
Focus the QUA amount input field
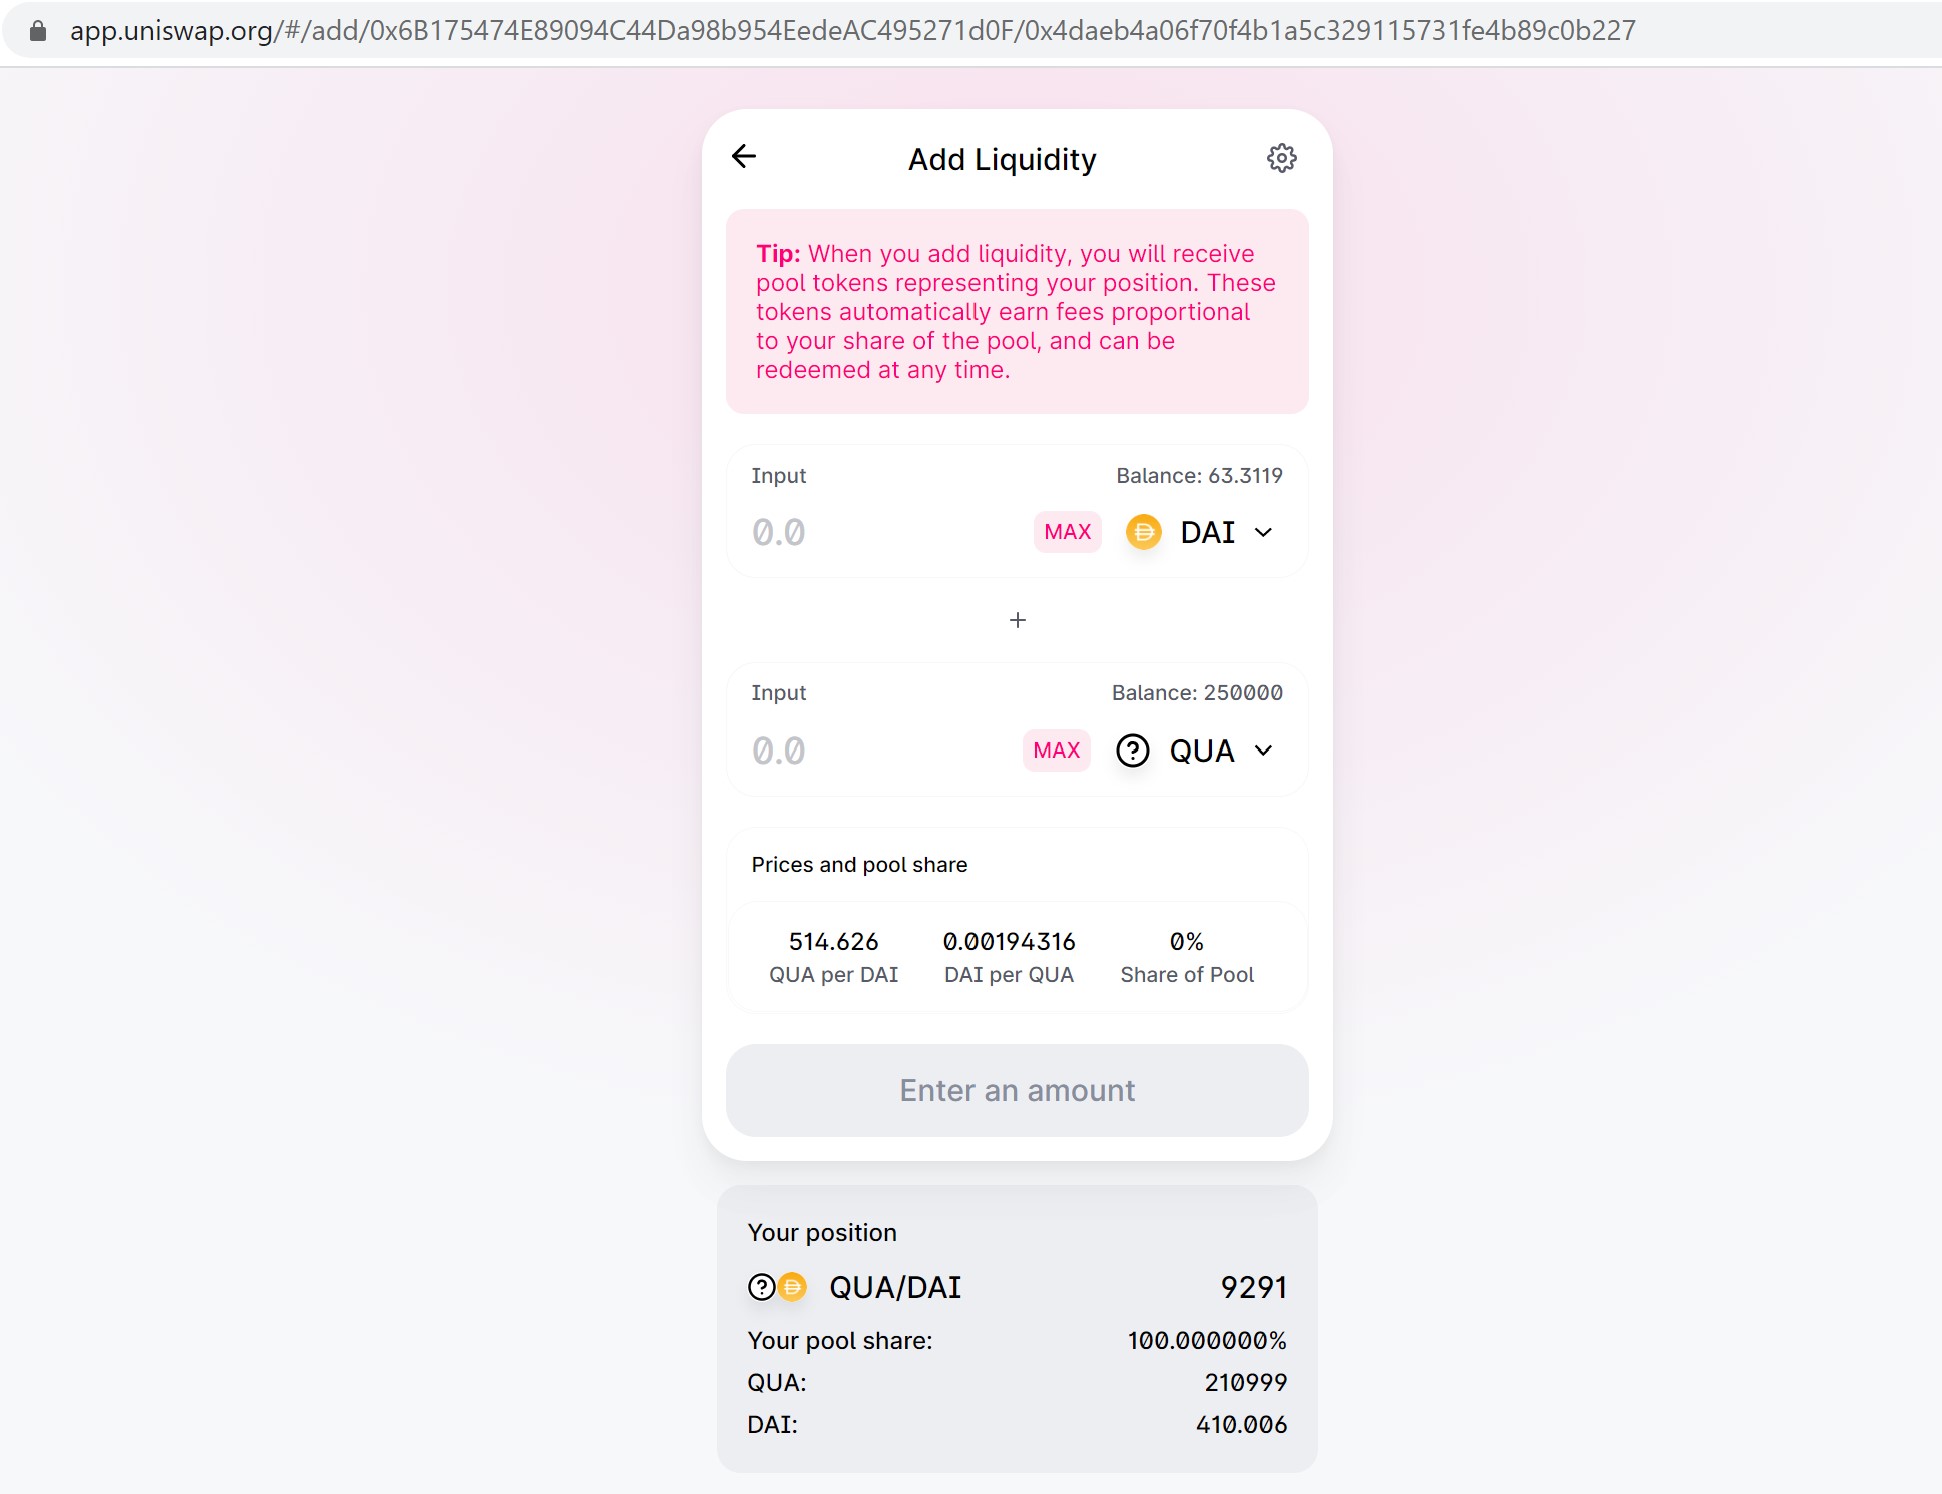(880, 750)
